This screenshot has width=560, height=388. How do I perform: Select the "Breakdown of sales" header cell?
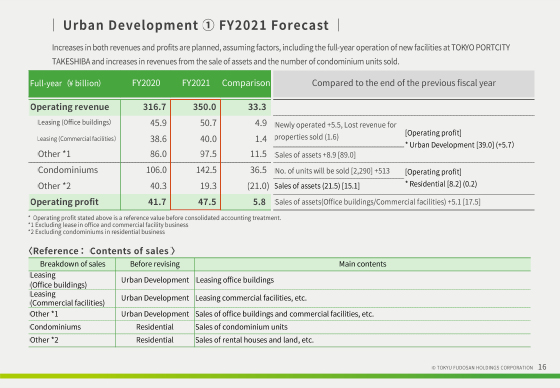(x=72, y=264)
